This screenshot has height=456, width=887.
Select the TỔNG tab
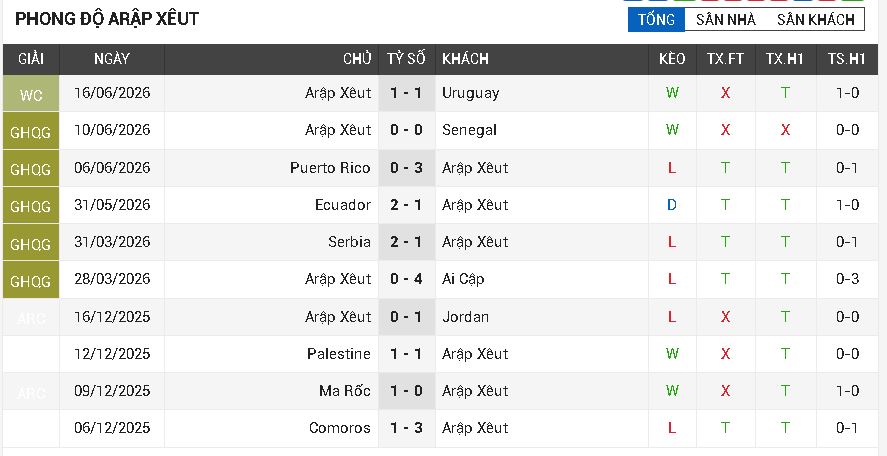tap(656, 20)
